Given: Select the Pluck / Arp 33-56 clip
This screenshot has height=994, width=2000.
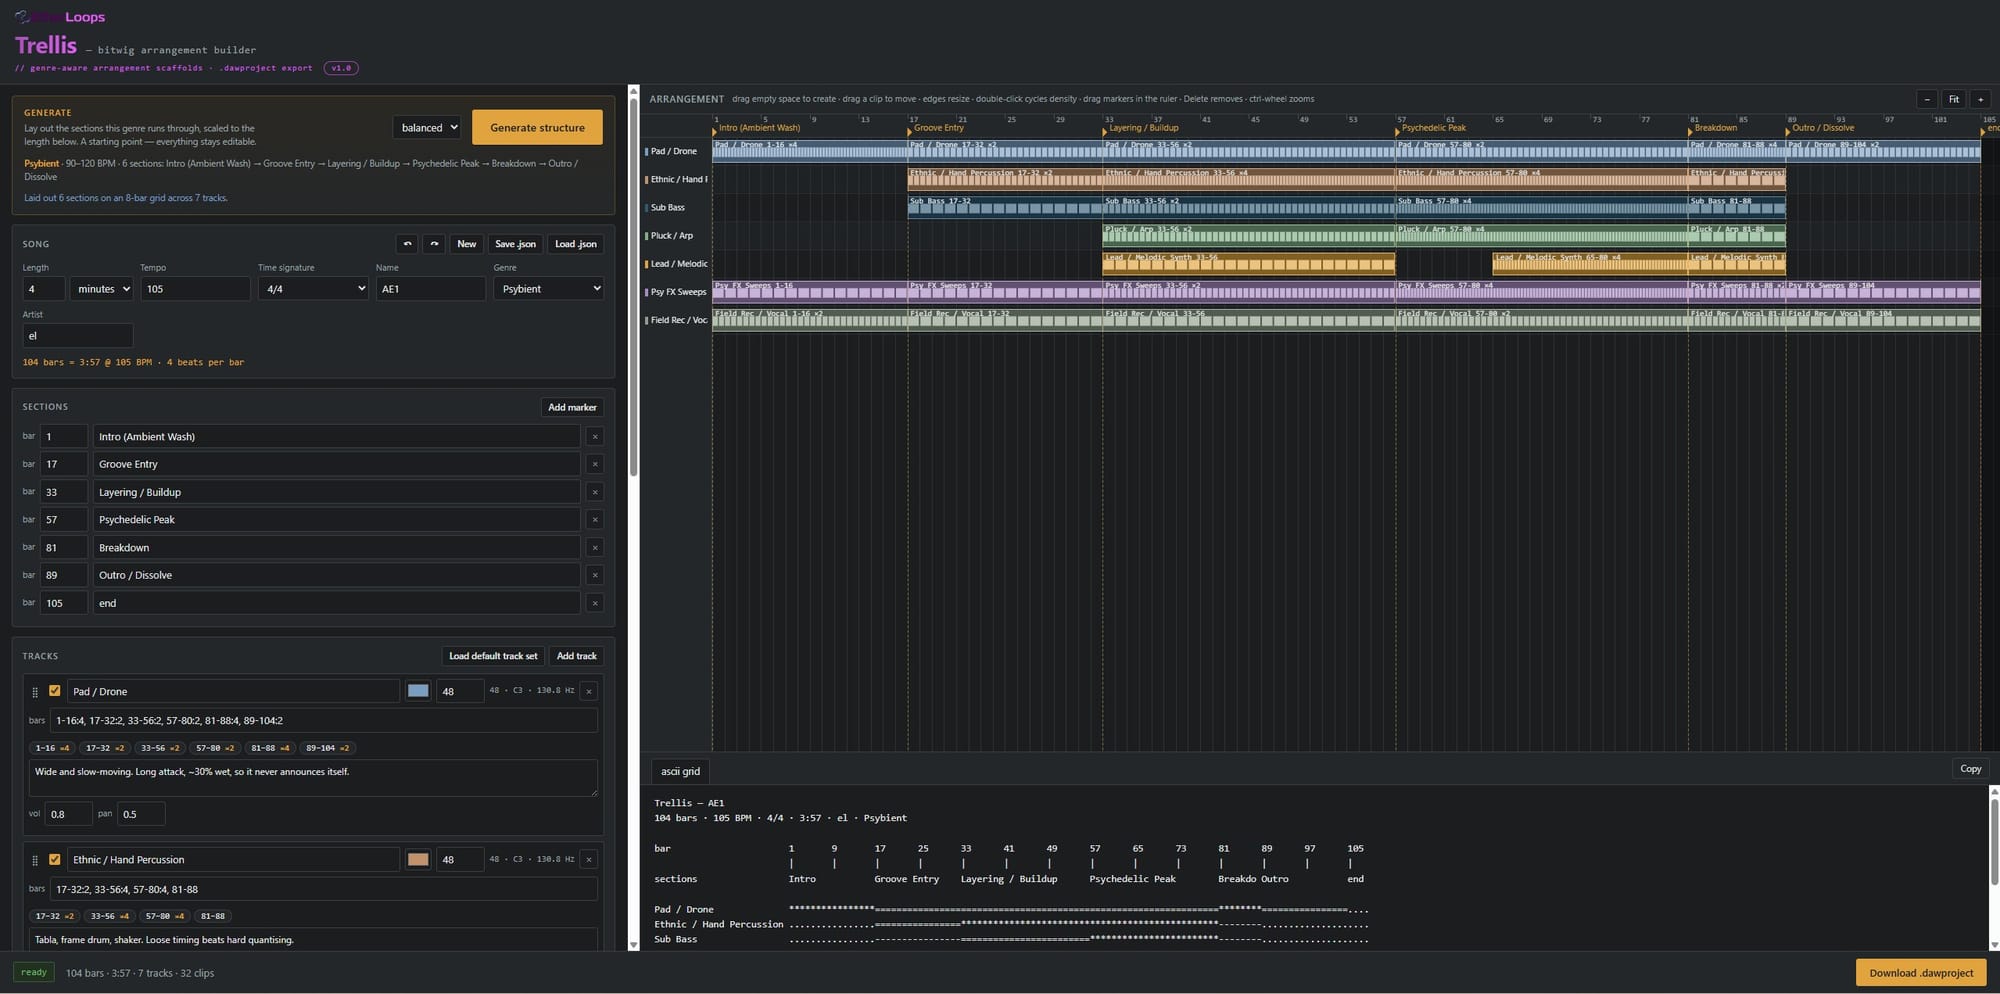Looking at the screenshot, I should (x=1248, y=234).
